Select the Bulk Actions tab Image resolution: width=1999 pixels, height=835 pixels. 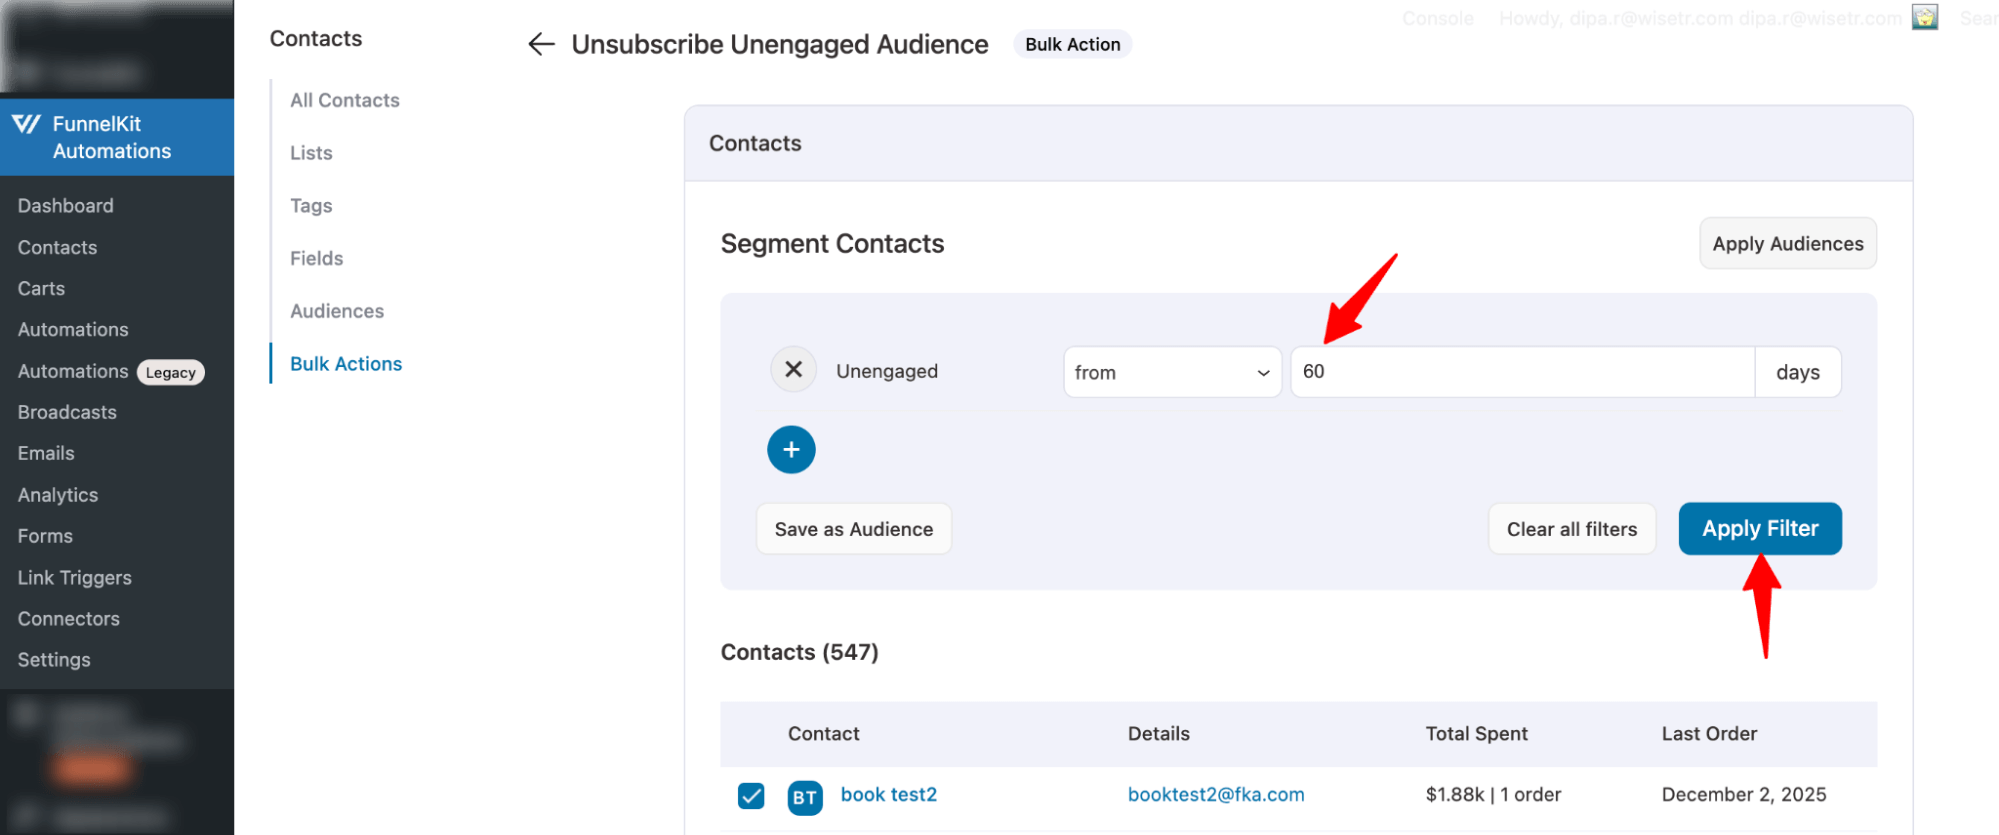[346, 364]
